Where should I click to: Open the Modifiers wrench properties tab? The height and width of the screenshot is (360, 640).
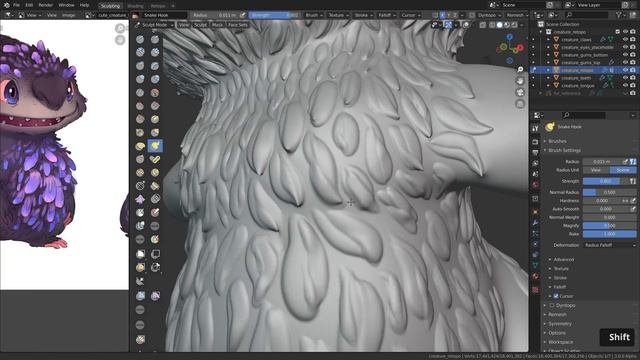point(535,223)
